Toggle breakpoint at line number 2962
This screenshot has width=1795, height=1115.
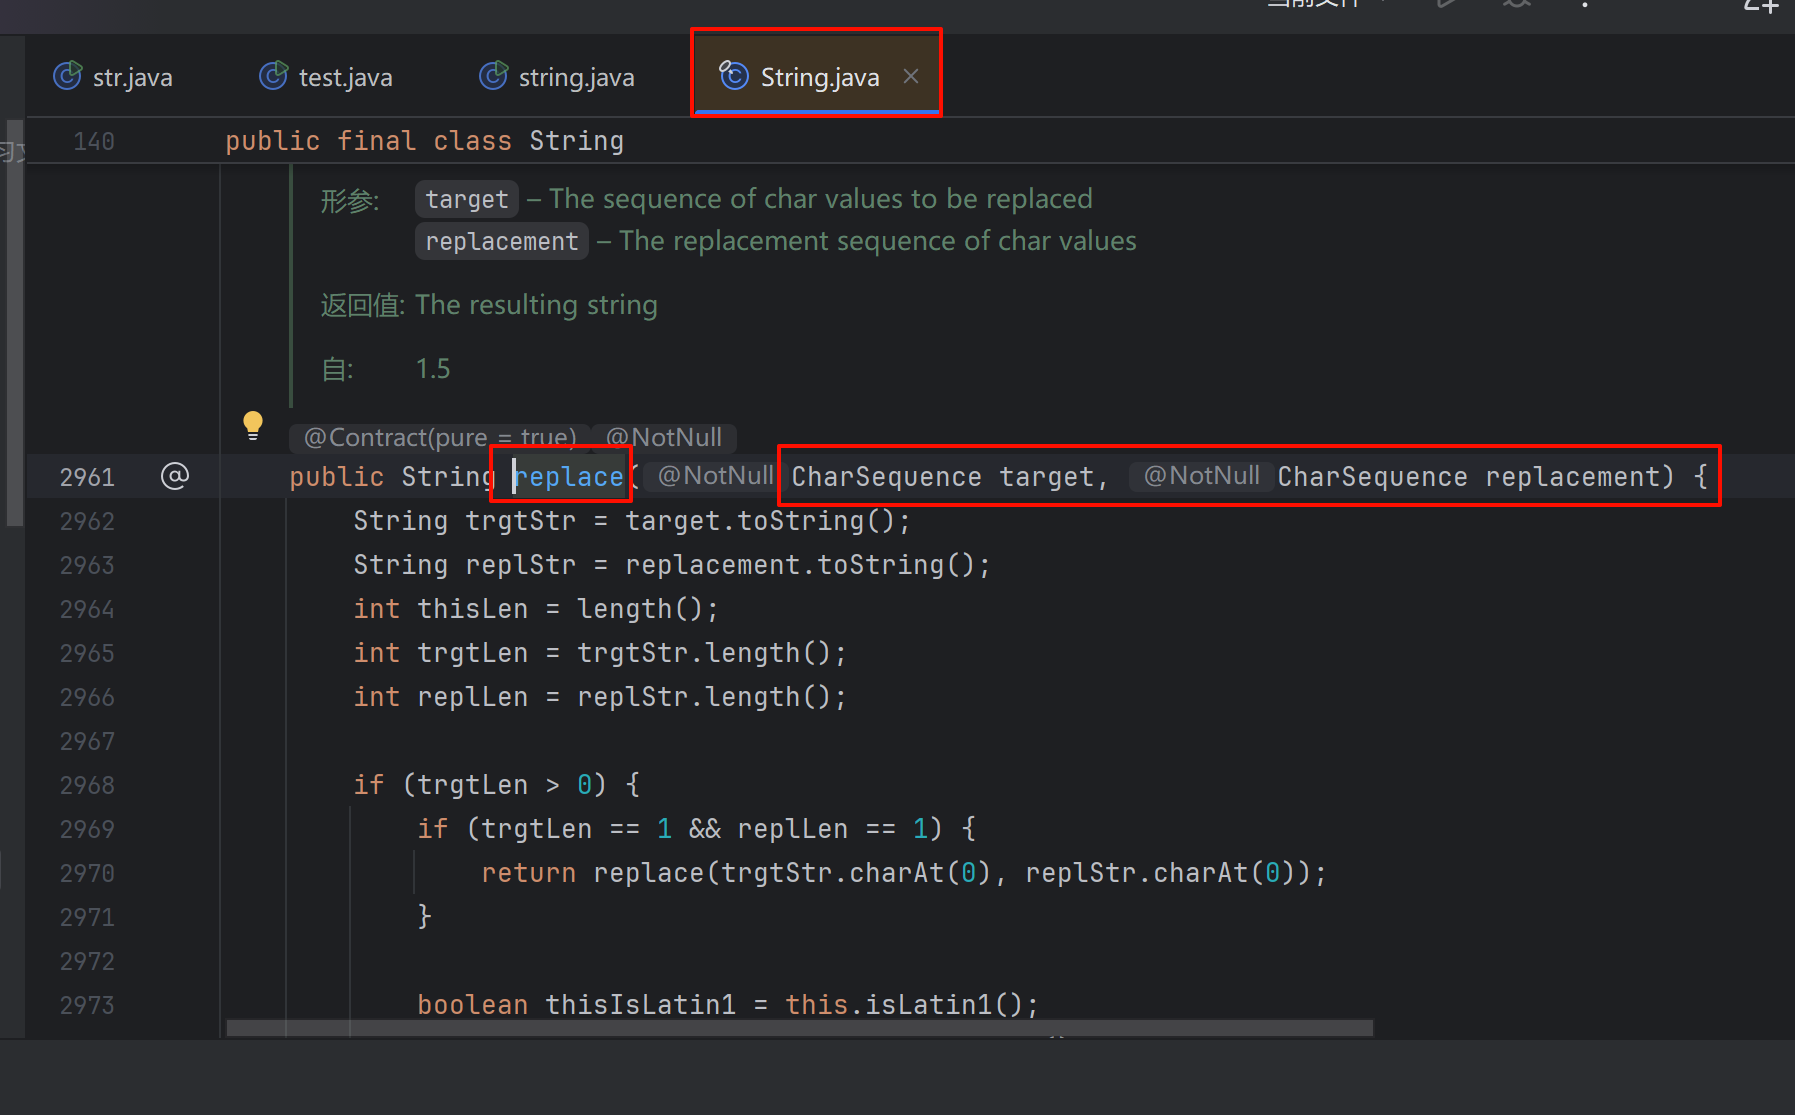87,521
